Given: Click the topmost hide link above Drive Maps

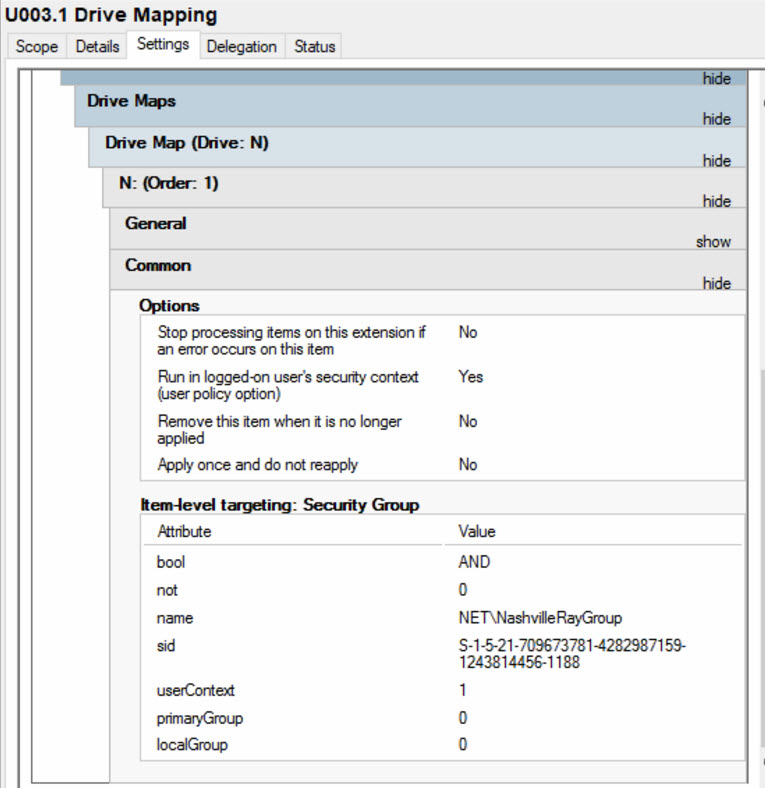Looking at the screenshot, I should point(716,79).
